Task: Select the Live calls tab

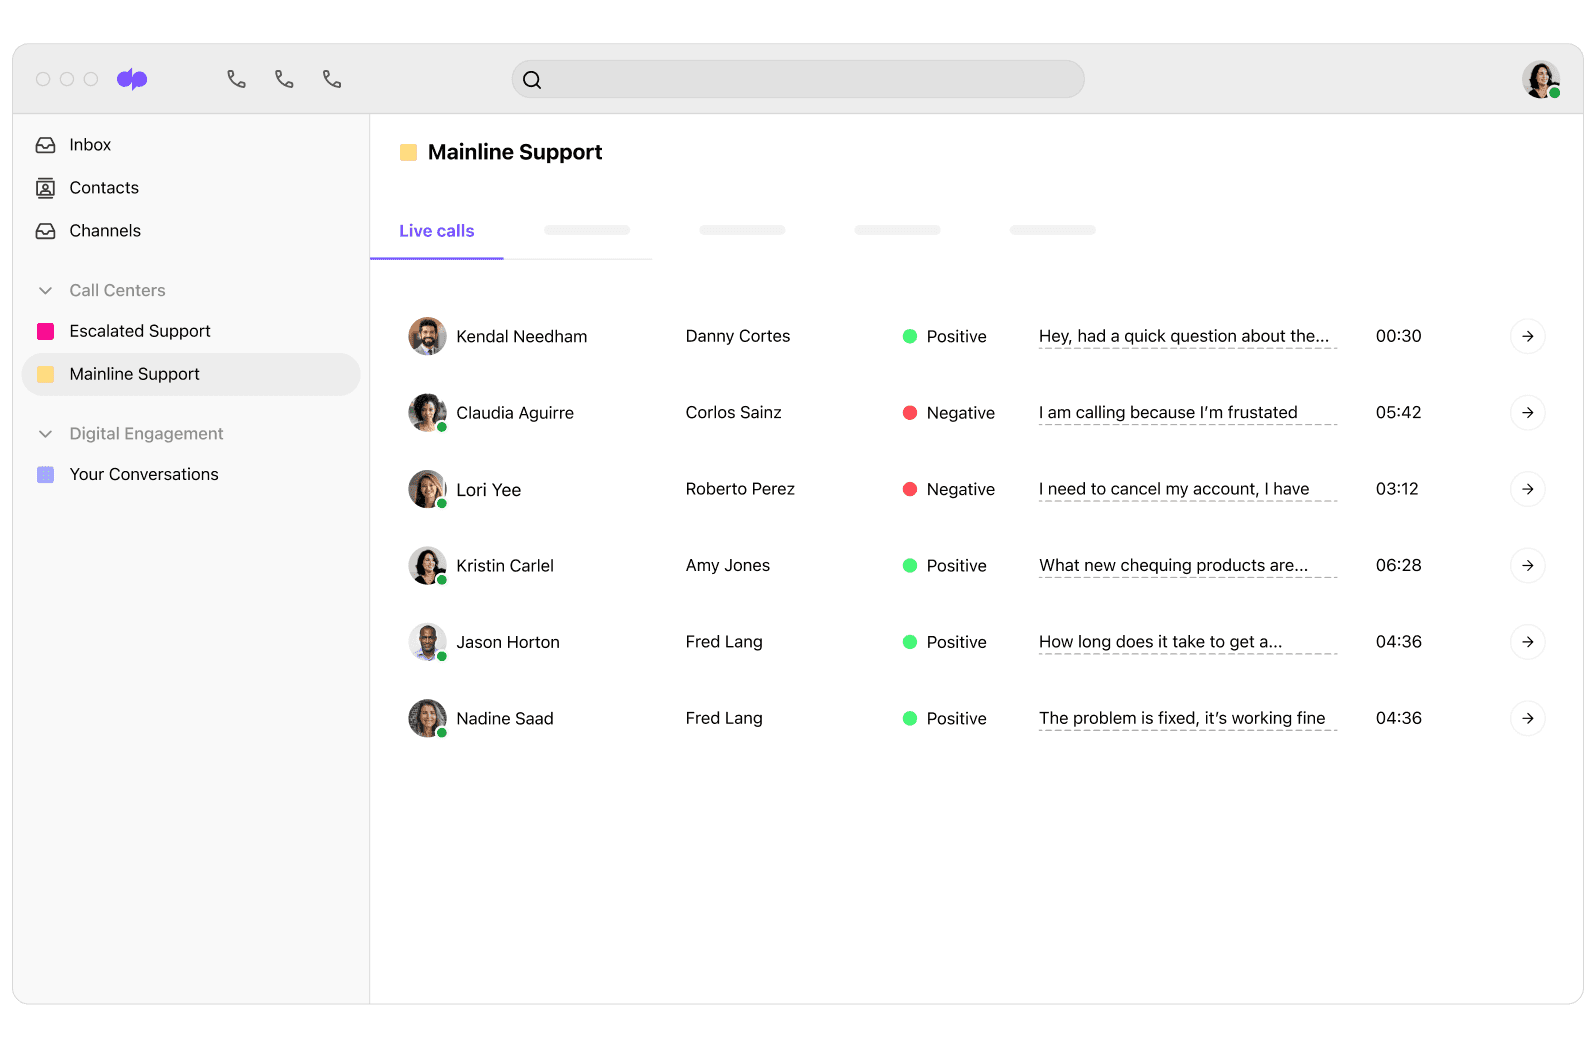Action: click(437, 231)
